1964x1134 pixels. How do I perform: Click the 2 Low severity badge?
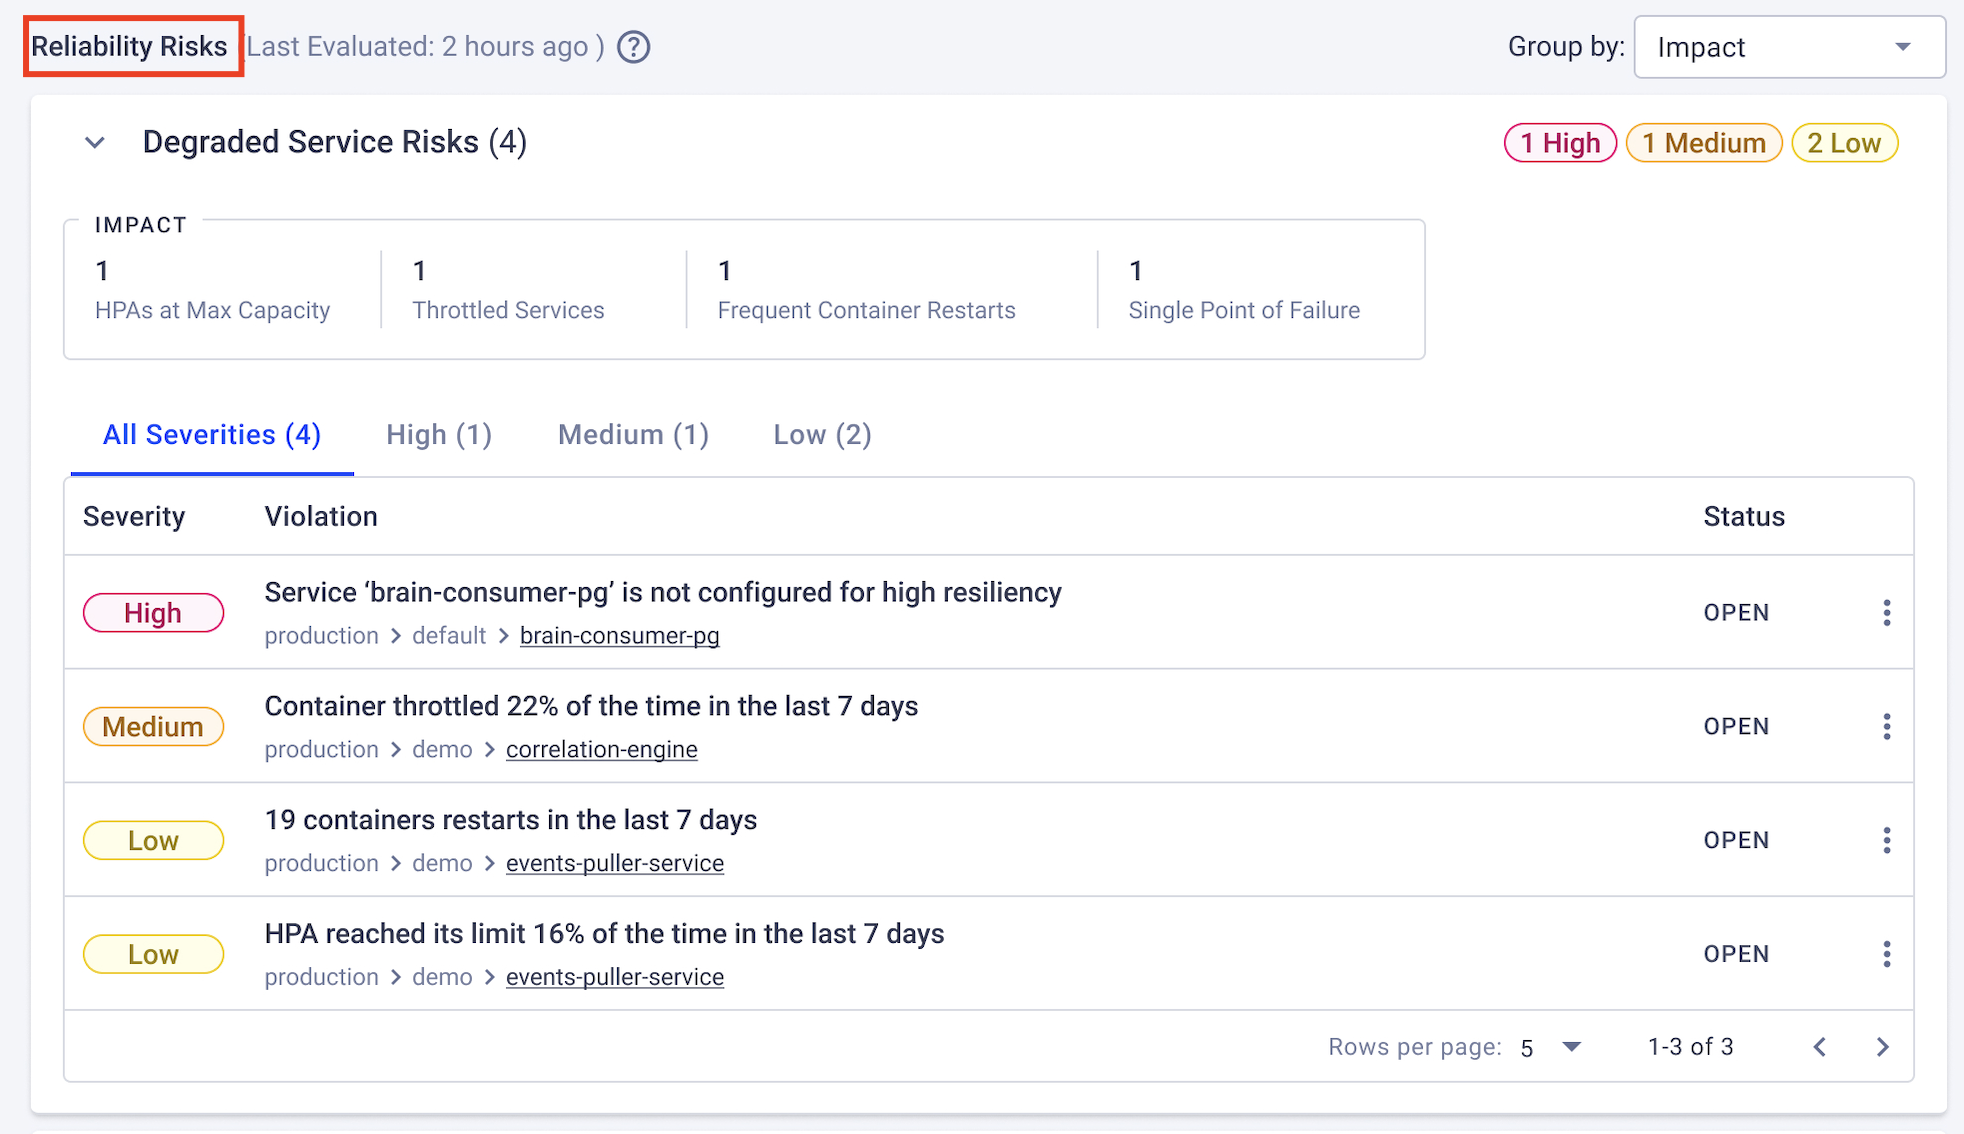[1844, 143]
